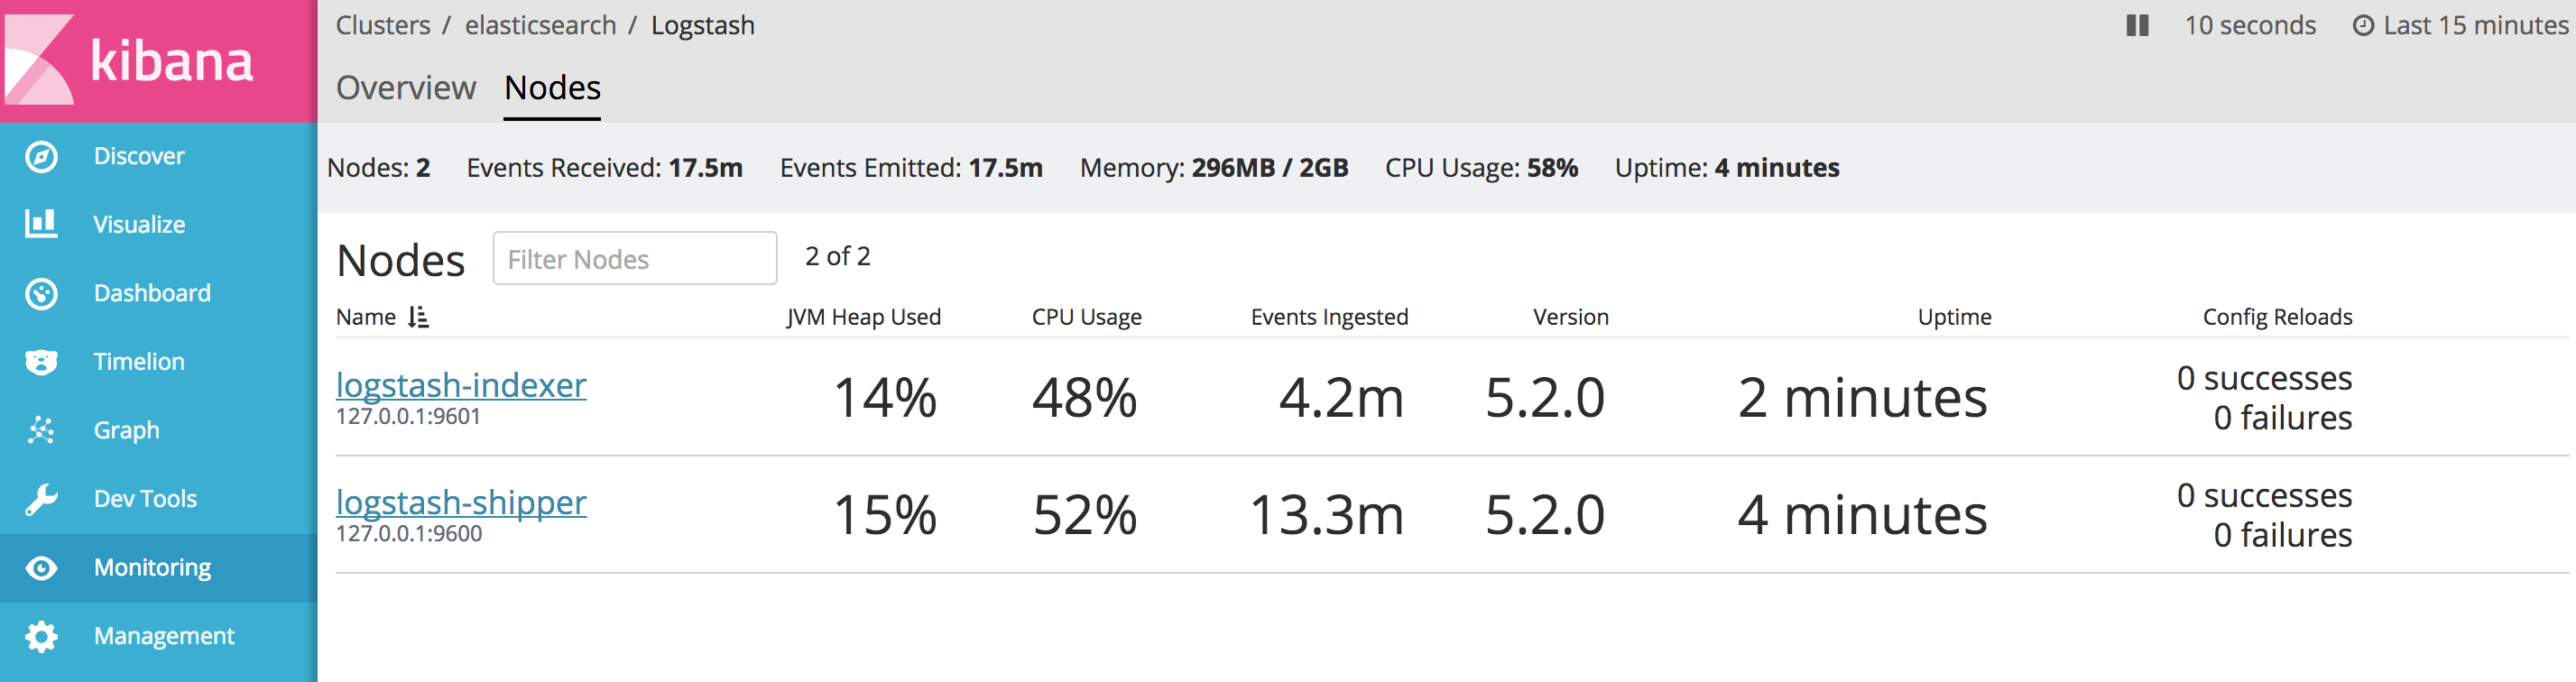Go to elasticsearch breadcrumb
This screenshot has width=2576, height=682.
pos(540,26)
